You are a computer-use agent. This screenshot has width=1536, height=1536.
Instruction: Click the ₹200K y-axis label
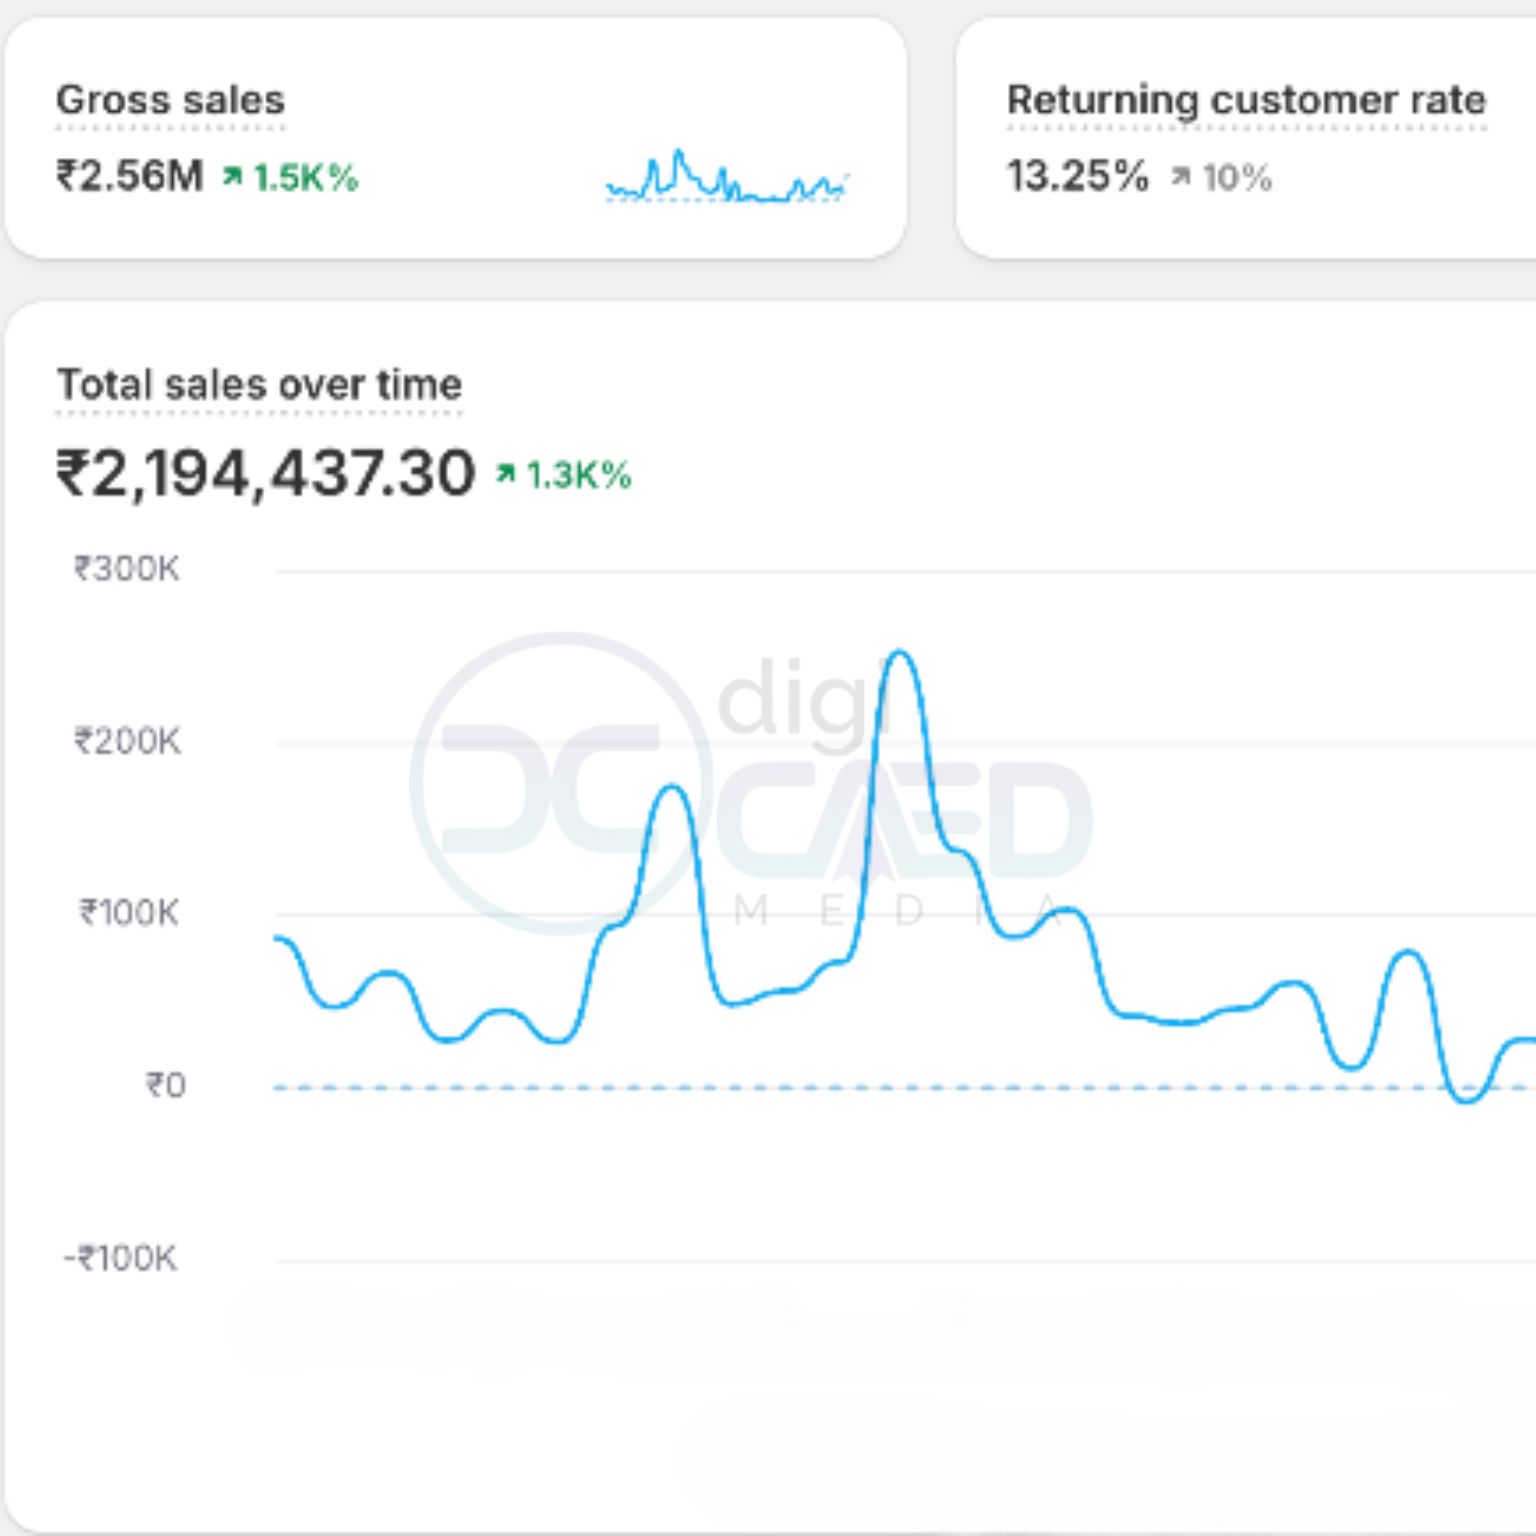[127, 741]
